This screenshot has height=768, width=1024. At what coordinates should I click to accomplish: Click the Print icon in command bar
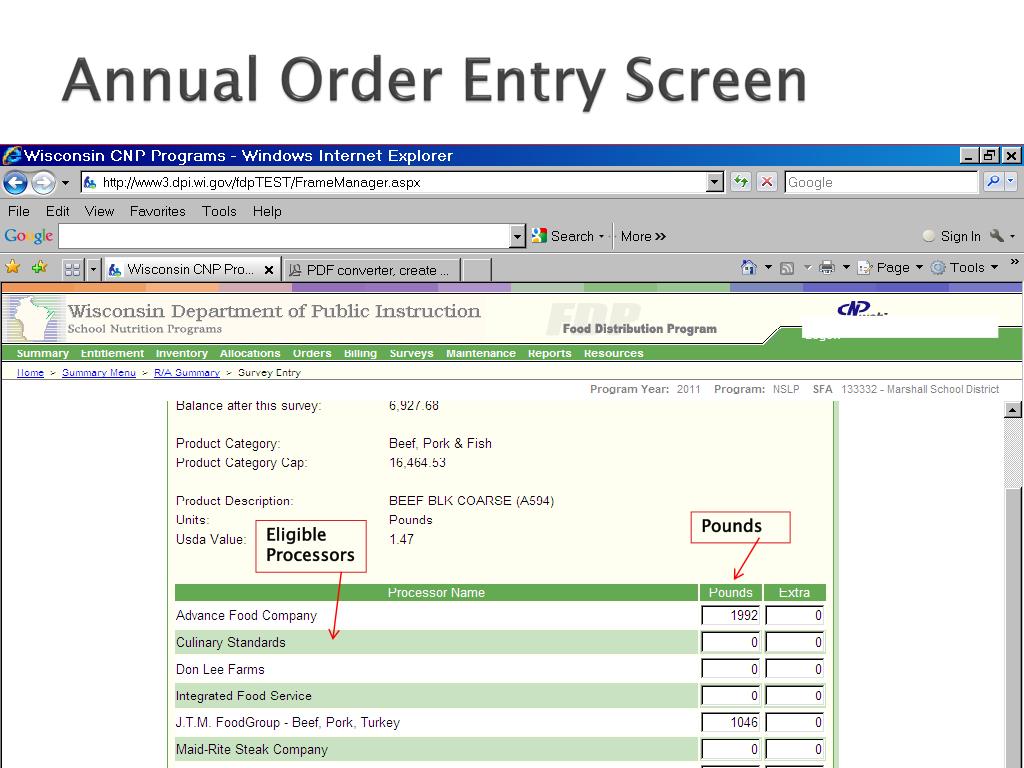pos(827,267)
